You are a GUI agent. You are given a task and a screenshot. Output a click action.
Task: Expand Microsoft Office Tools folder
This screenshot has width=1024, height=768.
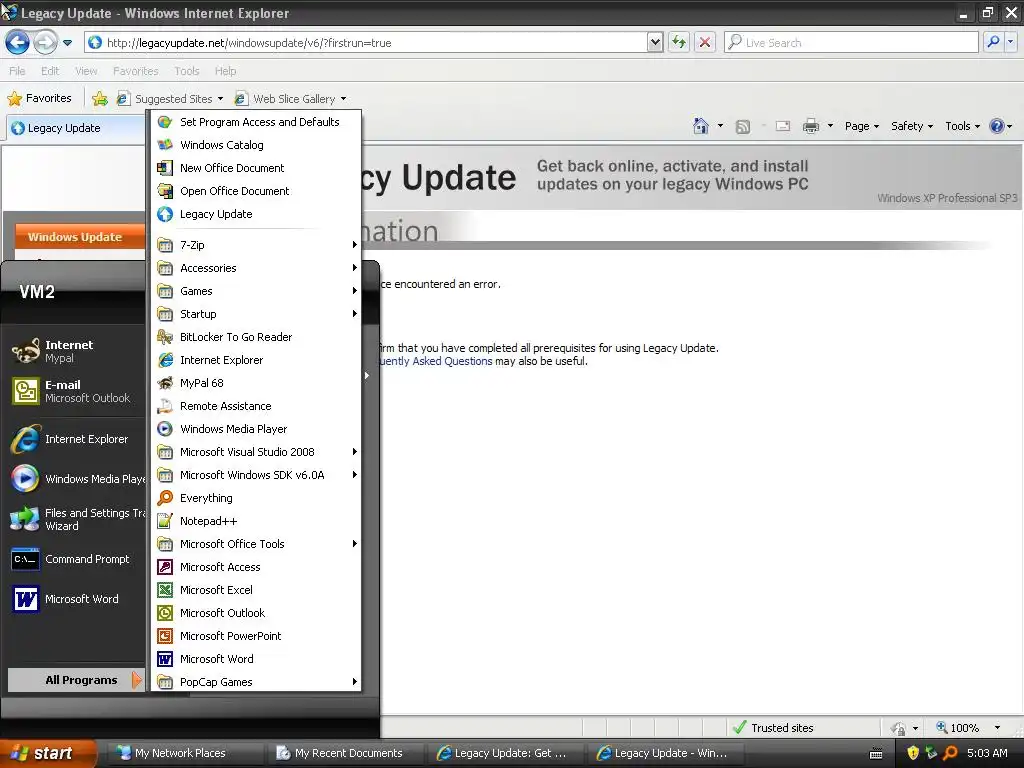[256, 543]
